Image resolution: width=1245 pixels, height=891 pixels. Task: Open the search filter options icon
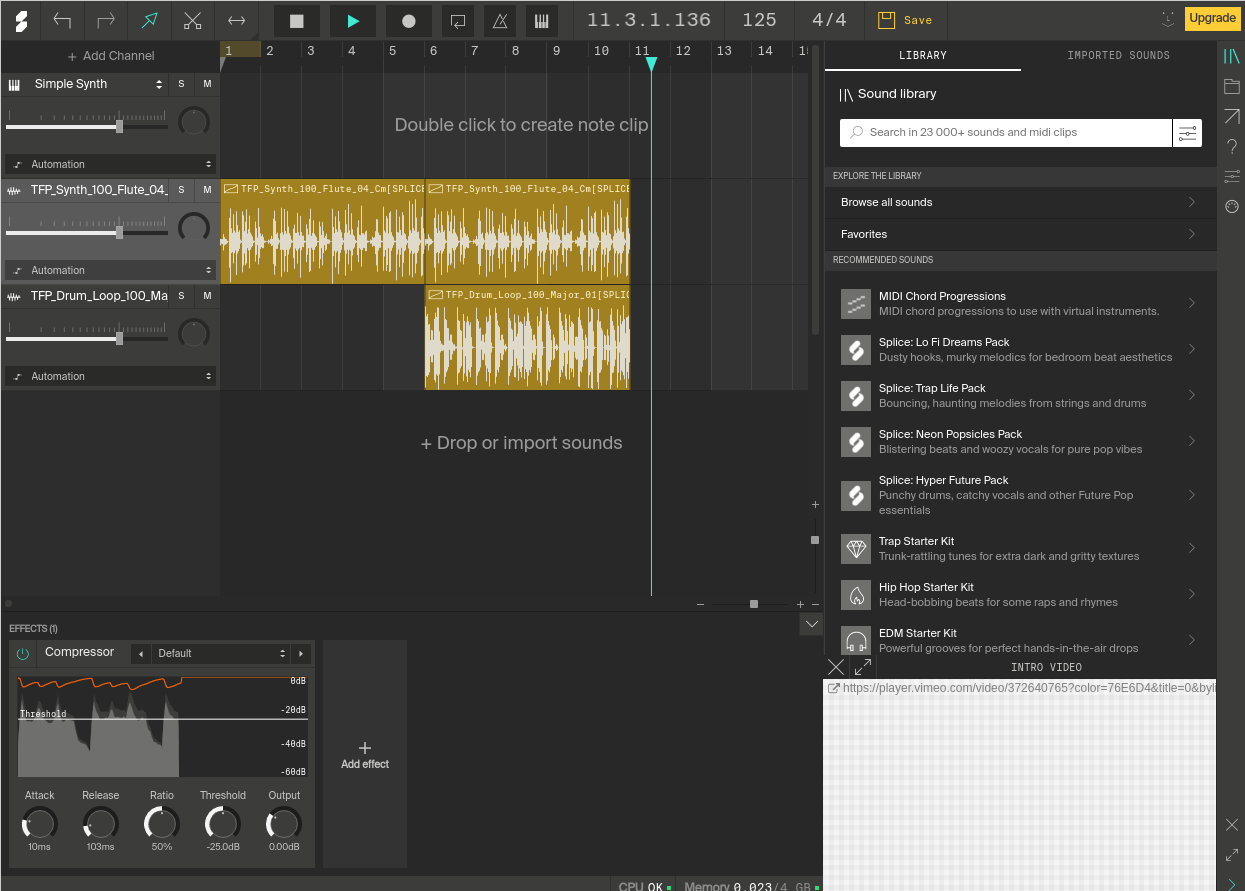[x=1187, y=132]
